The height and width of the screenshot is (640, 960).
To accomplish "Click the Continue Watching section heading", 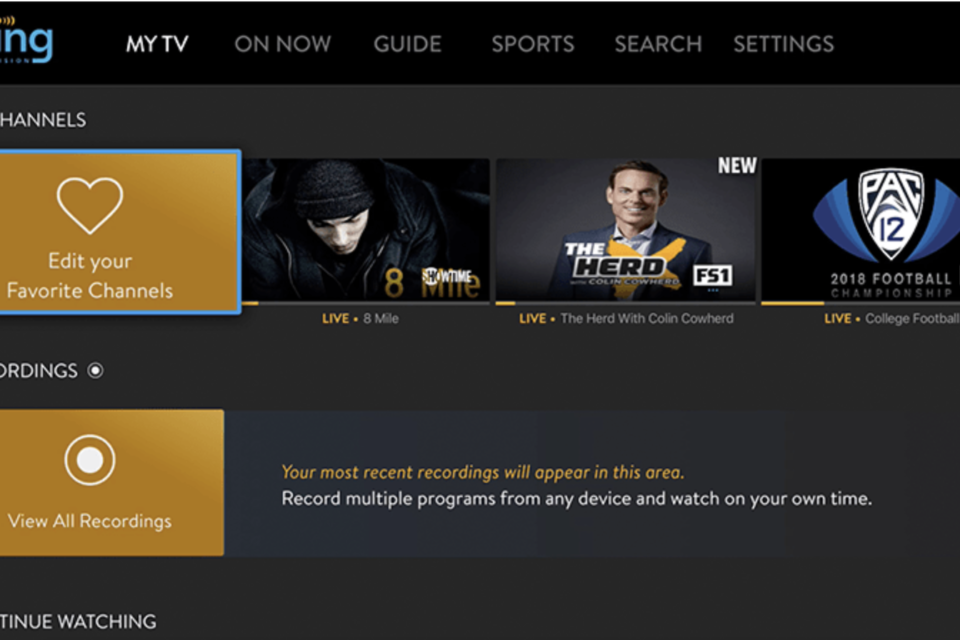I will [78, 622].
